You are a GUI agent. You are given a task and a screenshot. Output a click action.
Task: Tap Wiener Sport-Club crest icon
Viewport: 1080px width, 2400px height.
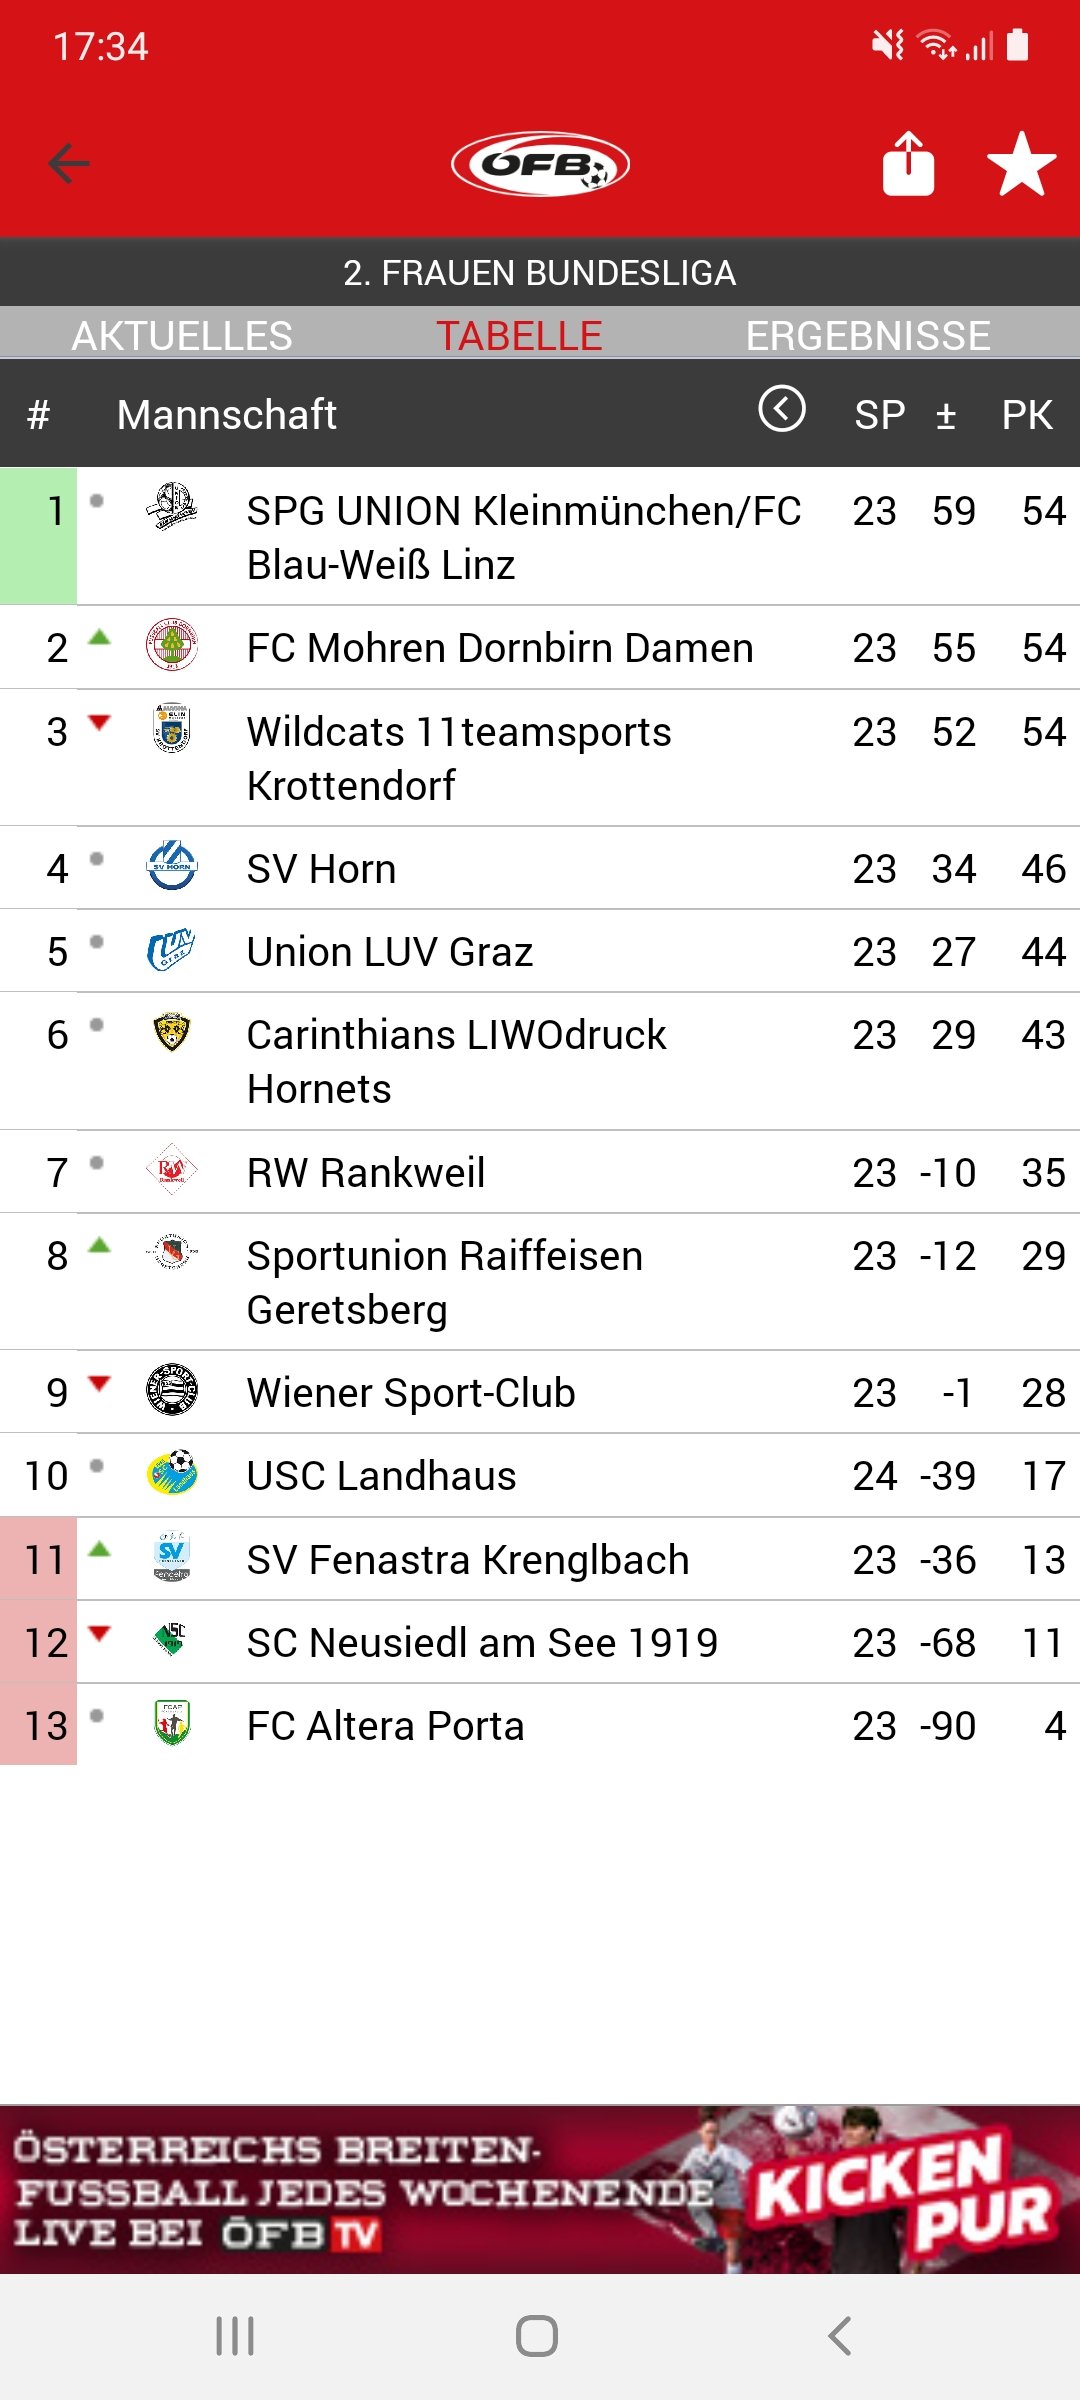coord(172,1390)
